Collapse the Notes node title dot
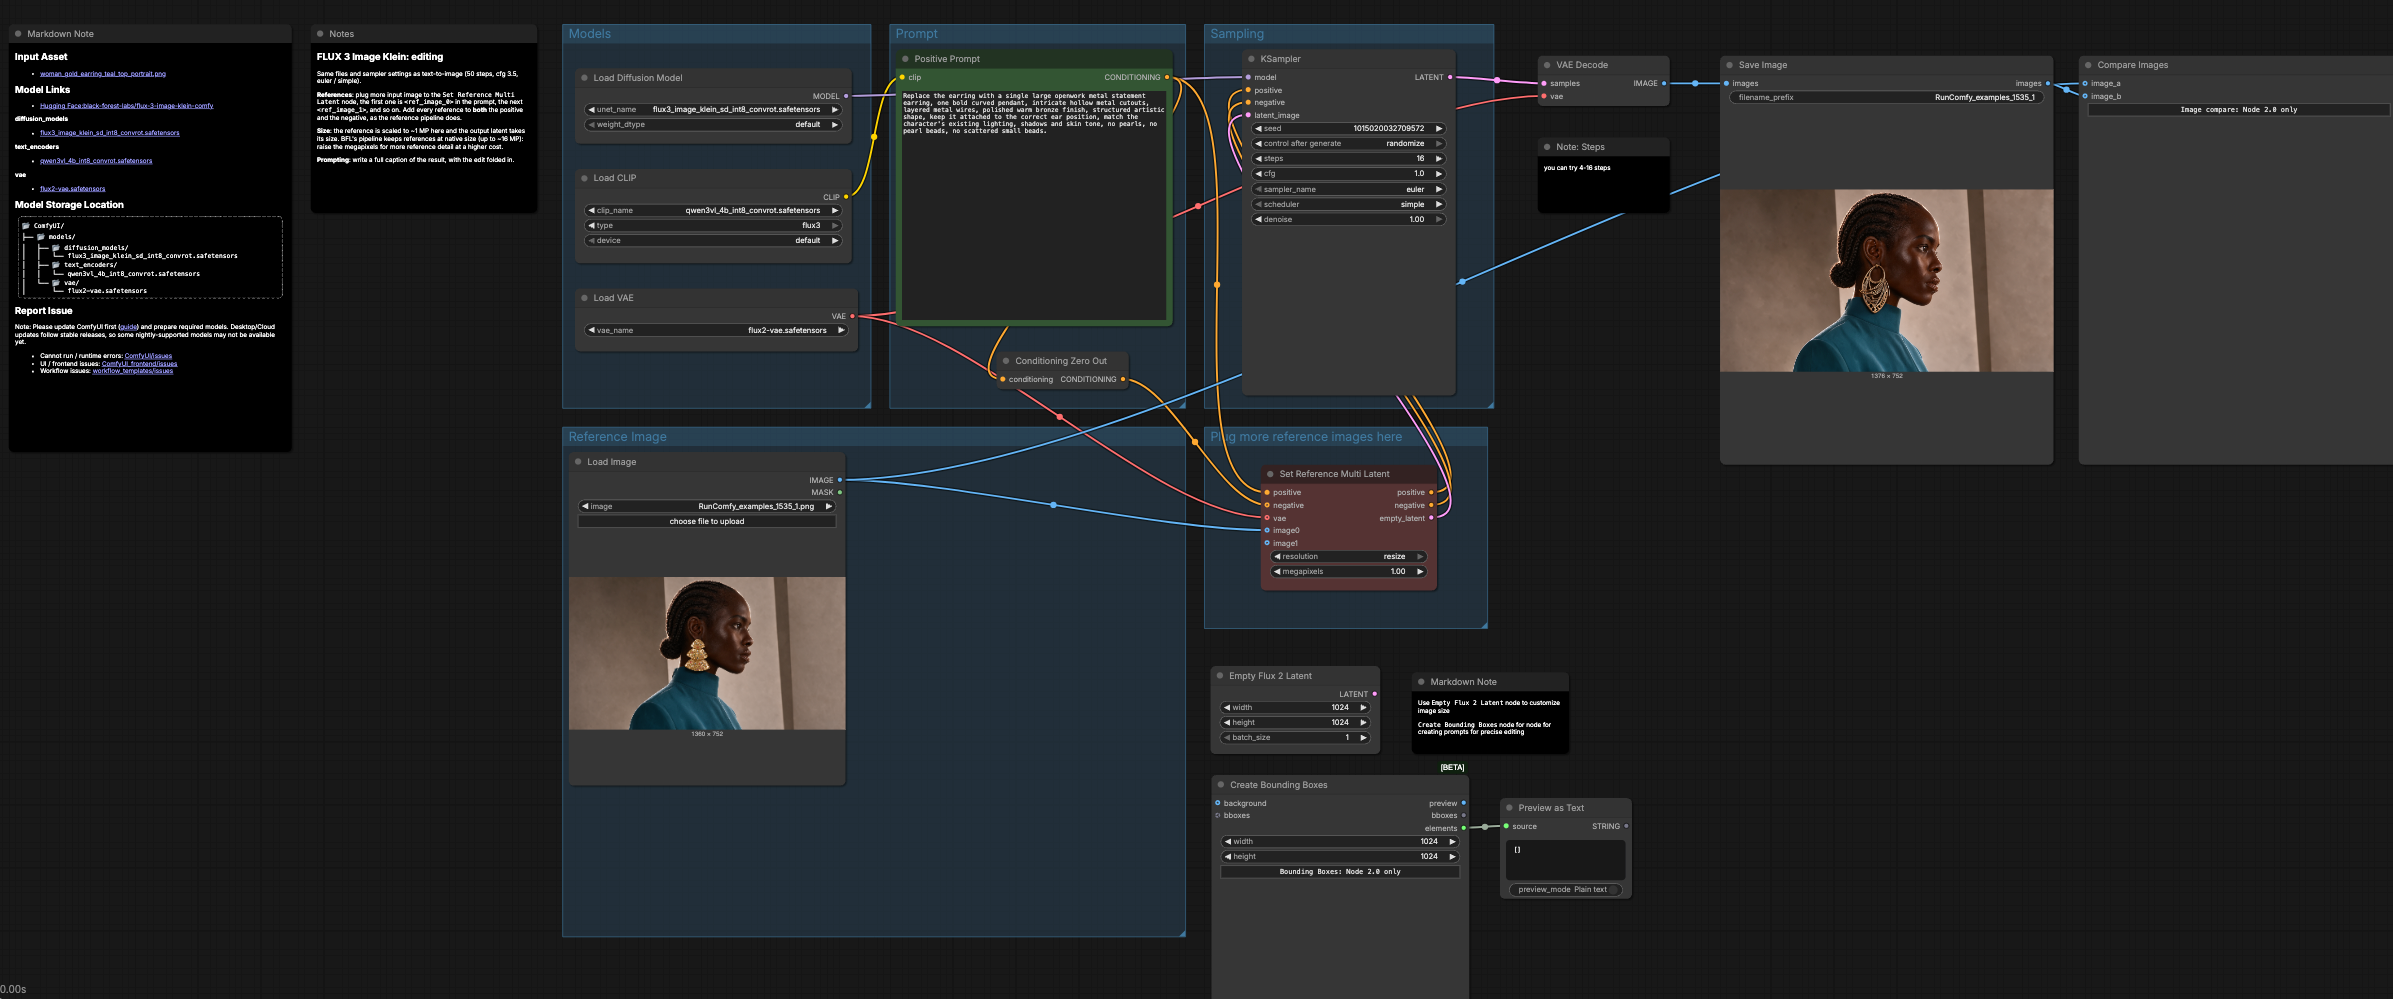Viewport: 2393px width, 999px height. [x=320, y=34]
